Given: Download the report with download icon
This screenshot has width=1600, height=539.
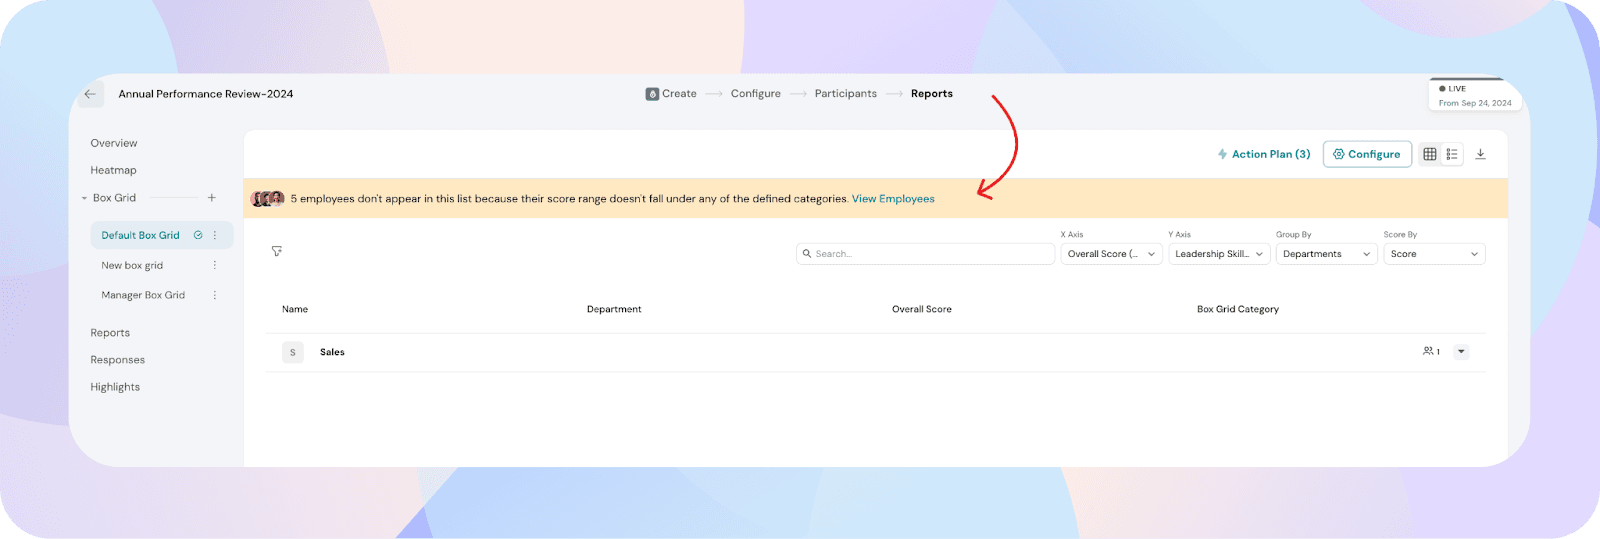Looking at the screenshot, I should [x=1481, y=154].
